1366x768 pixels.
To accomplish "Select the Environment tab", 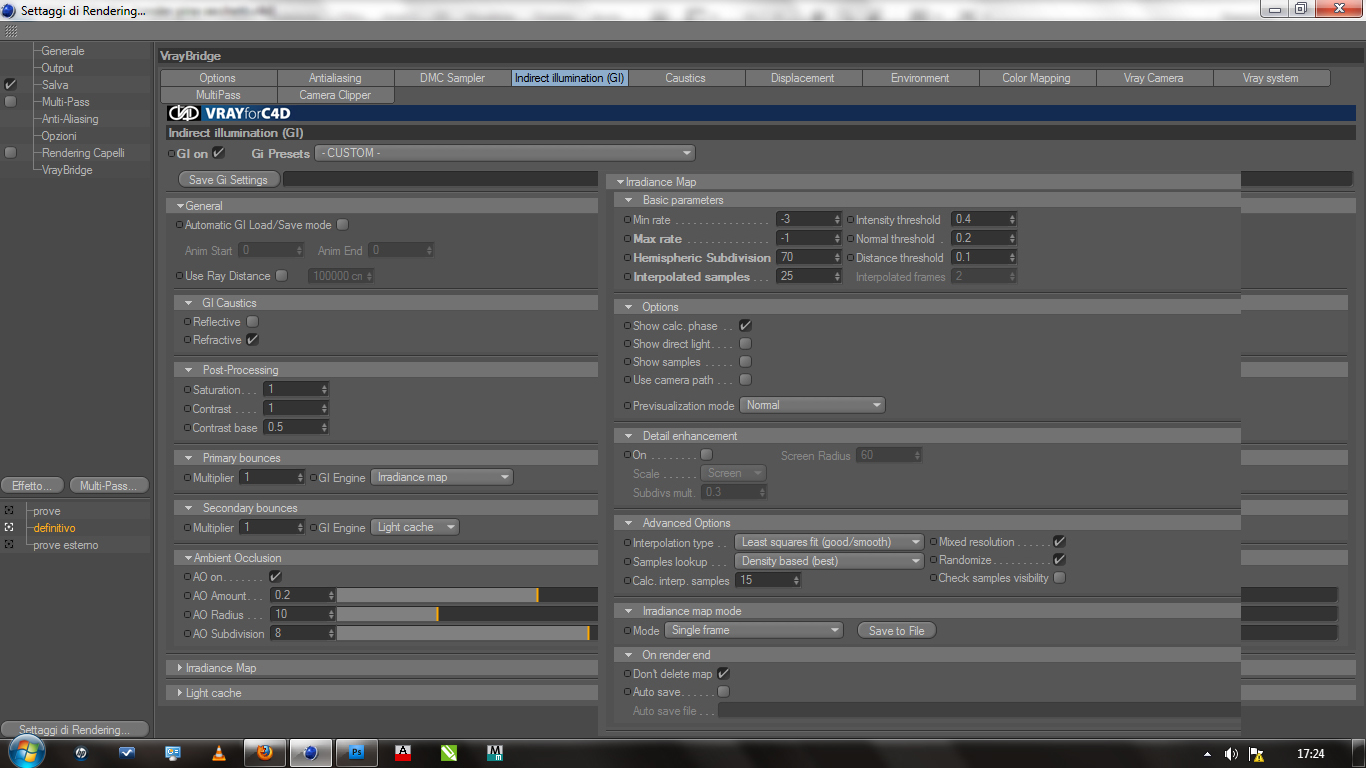I will (x=920, y=78).
